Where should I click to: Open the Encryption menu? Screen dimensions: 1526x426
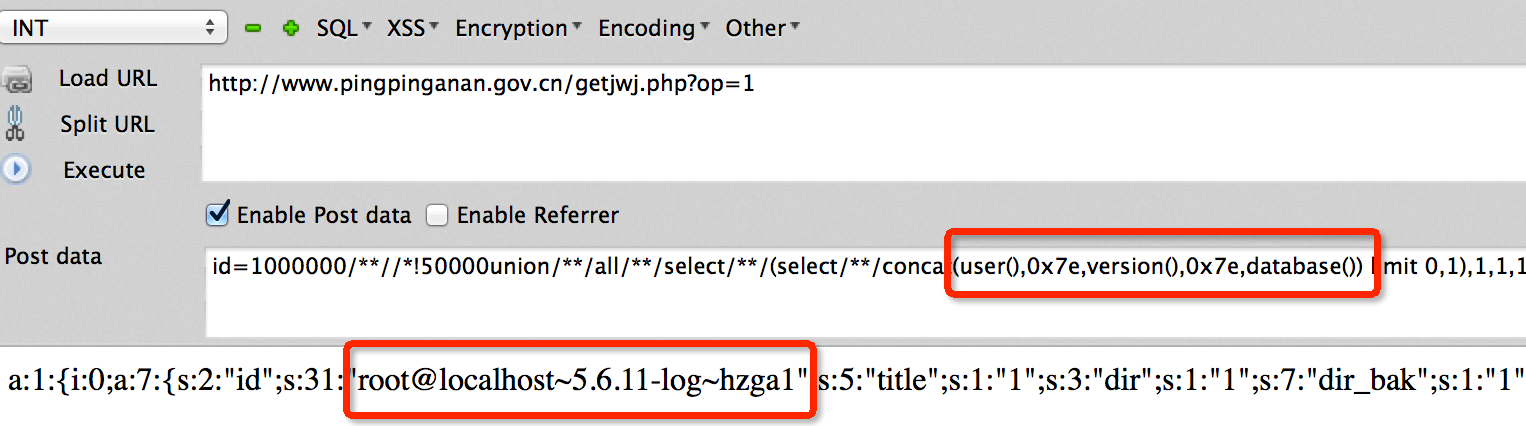[519, 28]
